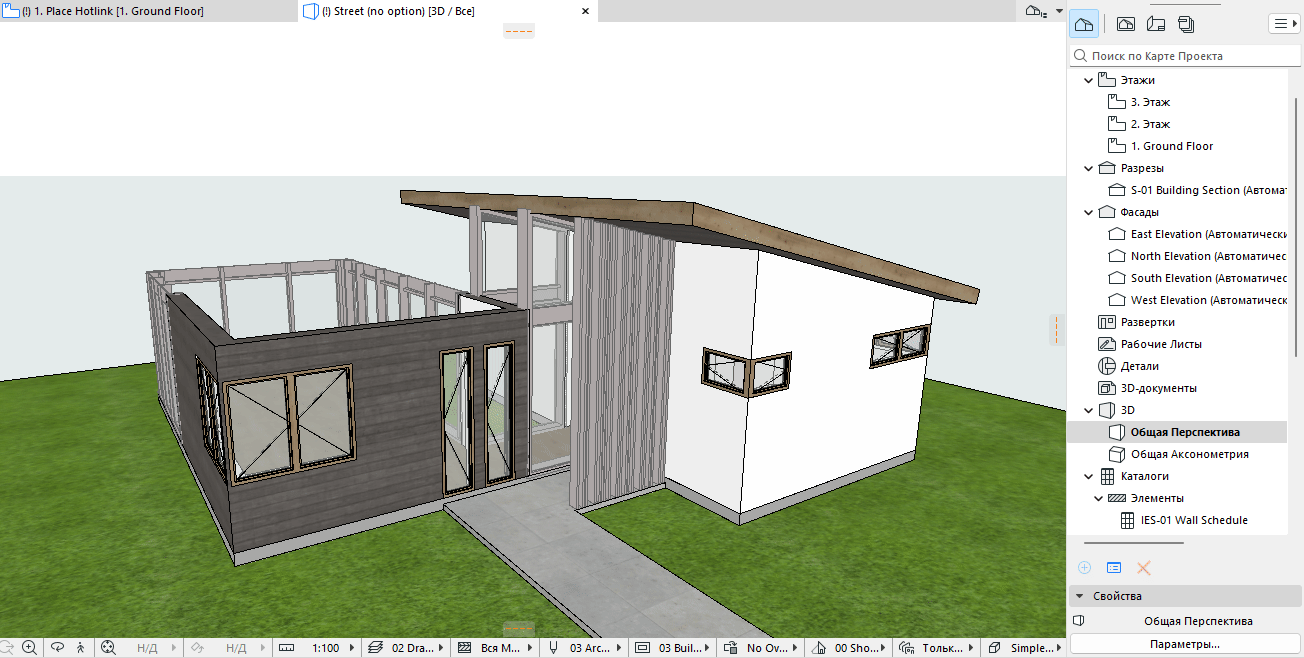1304x658 pixels.
Task: Open the 3. Этаж story
Action: (x=1150, y=102)
